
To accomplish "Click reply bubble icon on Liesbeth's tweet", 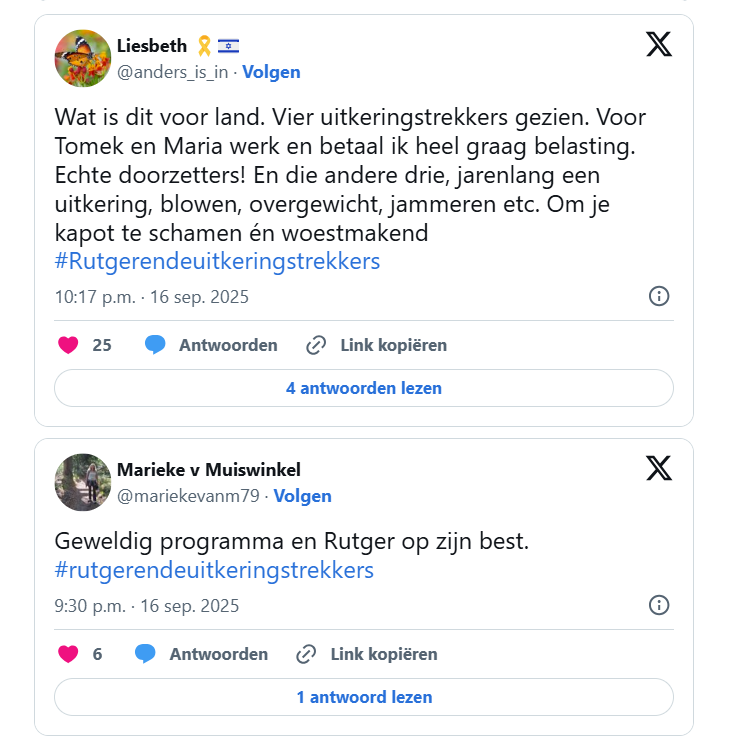I will point(155,345).
